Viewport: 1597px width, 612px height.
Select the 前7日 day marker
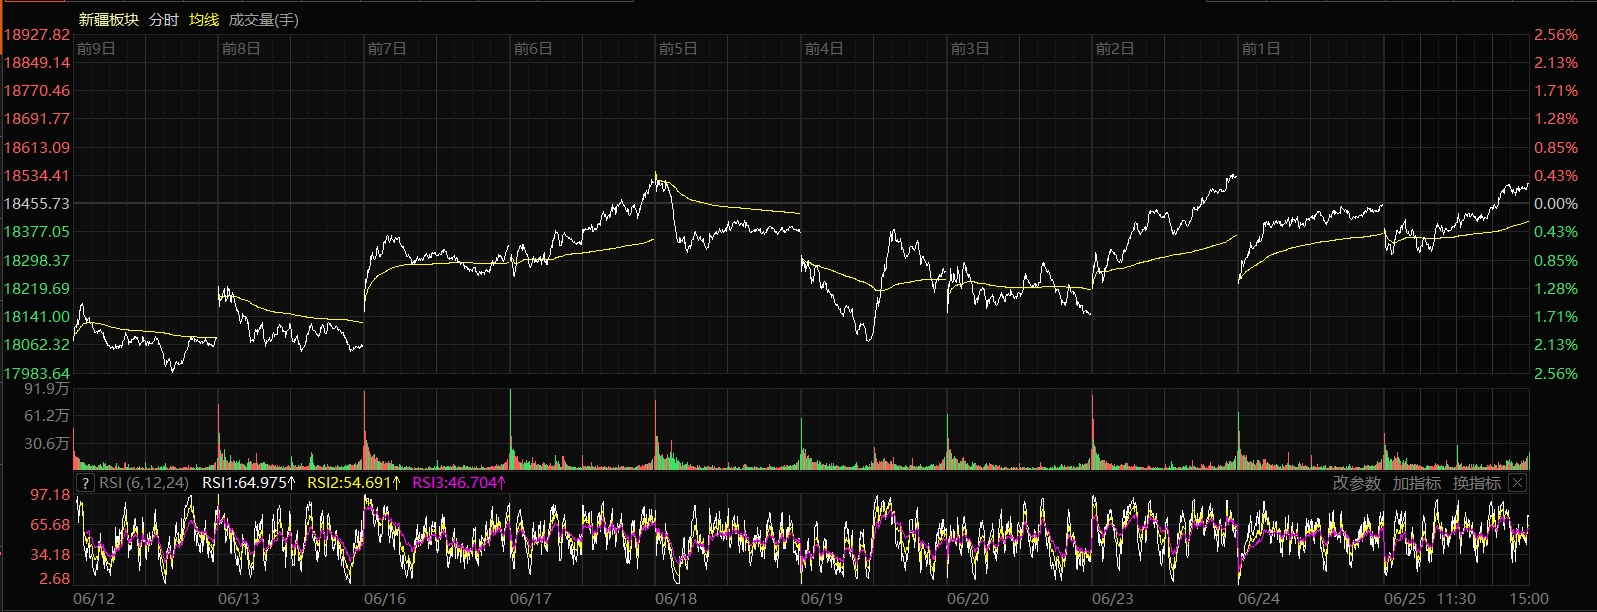click(x=387, y=48)
